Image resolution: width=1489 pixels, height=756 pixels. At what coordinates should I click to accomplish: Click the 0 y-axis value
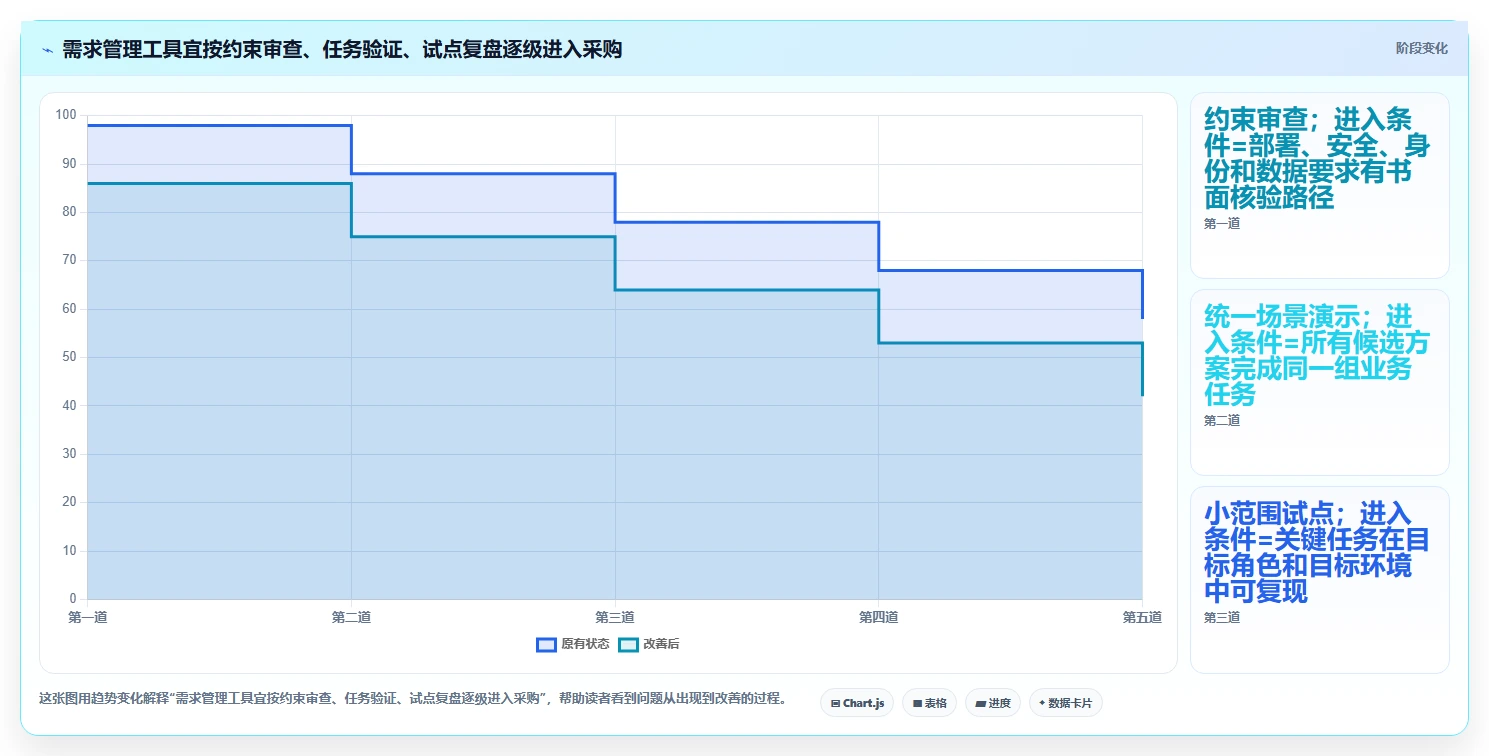click(x=72, y=599)
